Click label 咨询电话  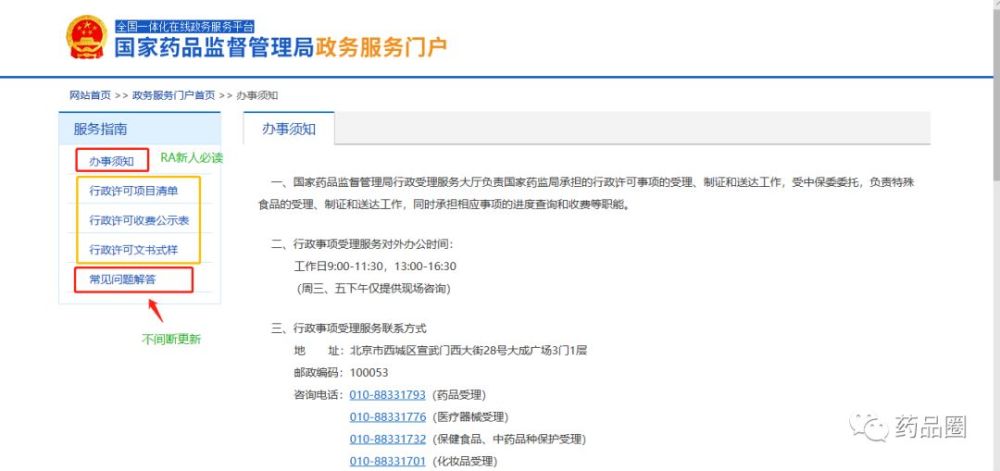point(318,395)
